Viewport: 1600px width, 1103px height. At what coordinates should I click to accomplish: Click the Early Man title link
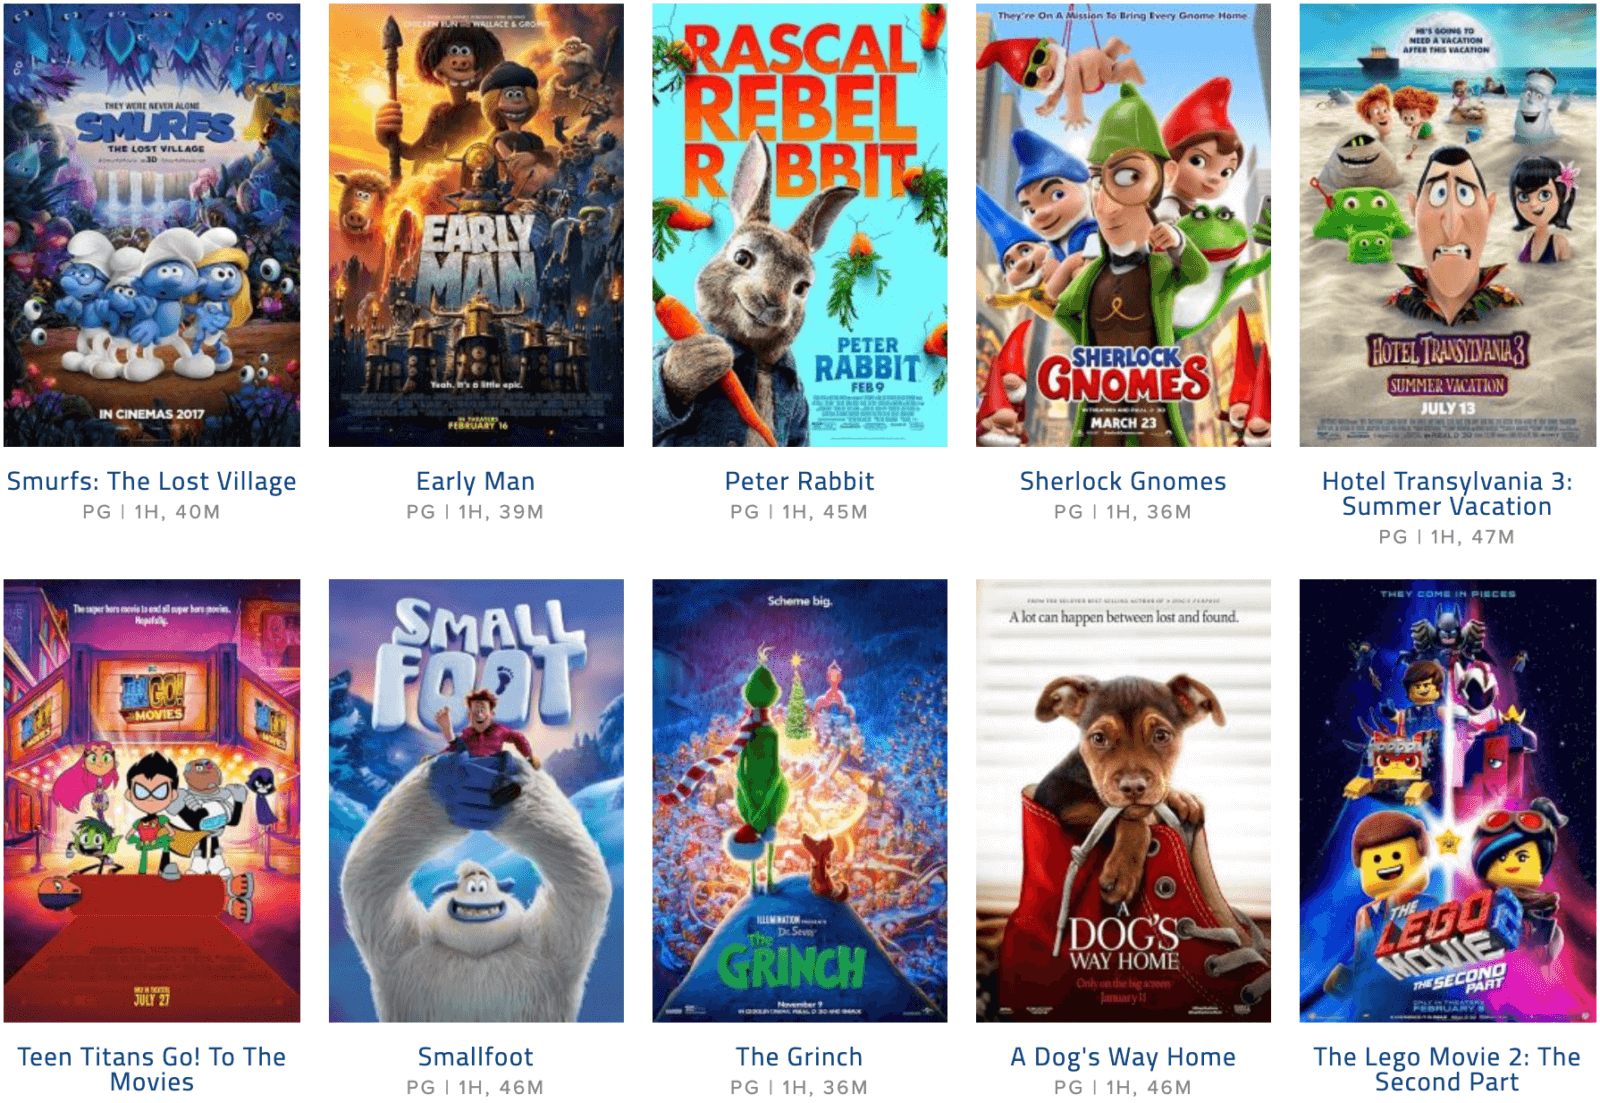pyautogui.click(x=476, y=482)
